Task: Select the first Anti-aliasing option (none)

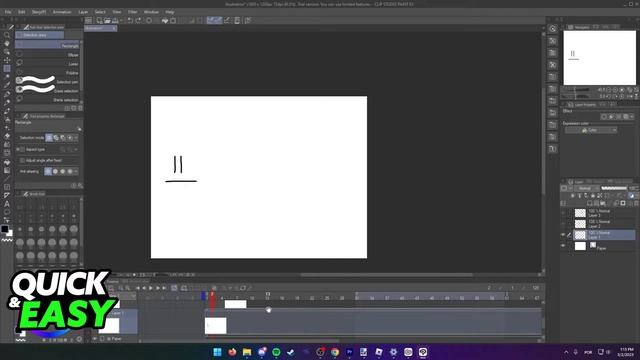Action: click(48, 171)
